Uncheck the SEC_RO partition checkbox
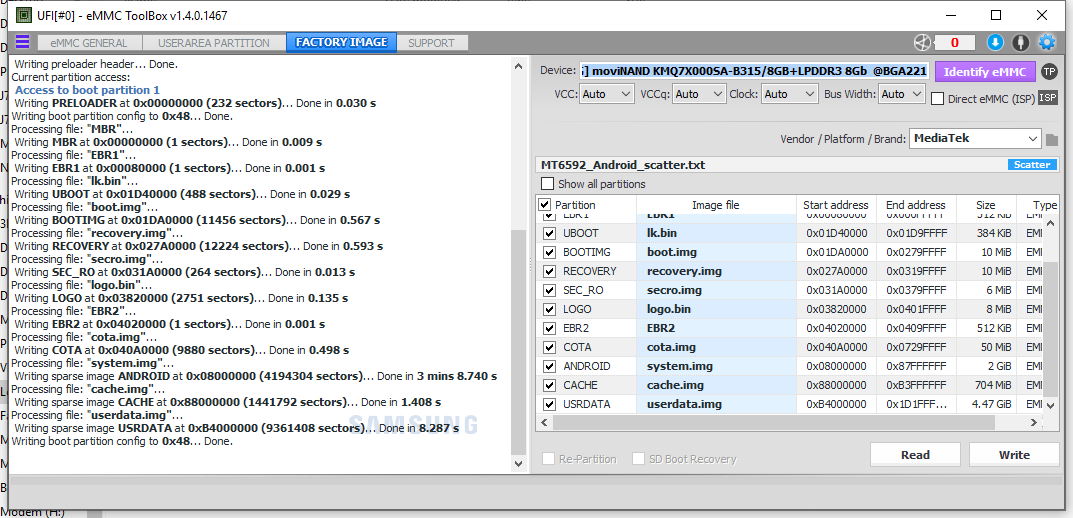 click(x=549, y=290)
